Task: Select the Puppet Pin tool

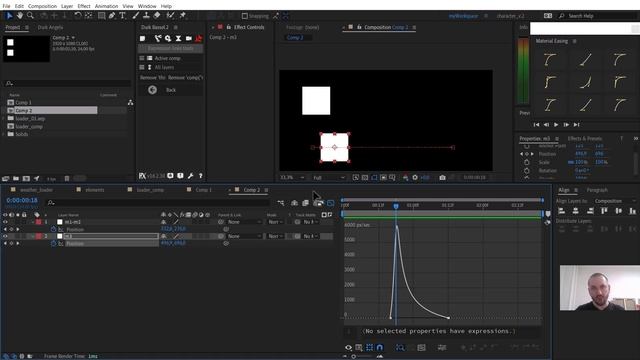Action: [x=182, y=16]
